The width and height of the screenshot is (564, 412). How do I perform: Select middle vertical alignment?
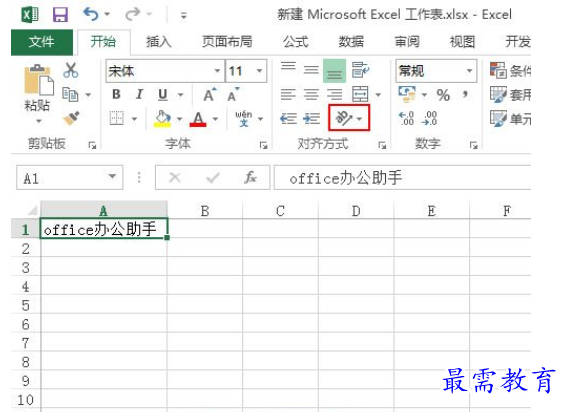(311, 69)
